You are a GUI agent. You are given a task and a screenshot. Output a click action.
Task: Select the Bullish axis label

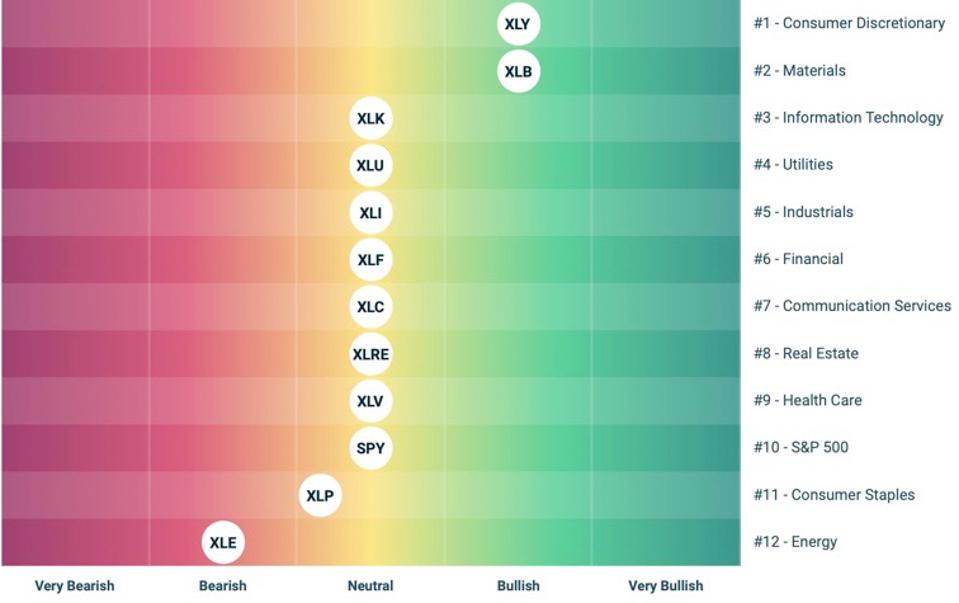tap(518, 586)
